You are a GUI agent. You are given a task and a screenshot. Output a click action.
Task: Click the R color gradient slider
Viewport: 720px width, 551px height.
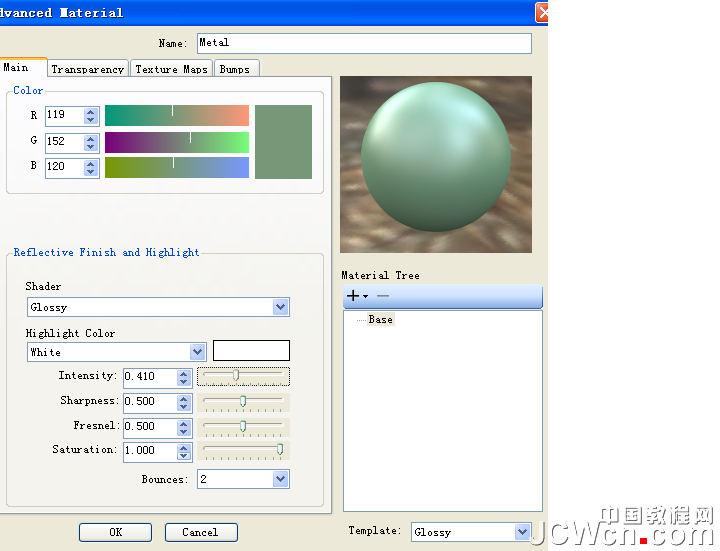(x=177, y=115)
